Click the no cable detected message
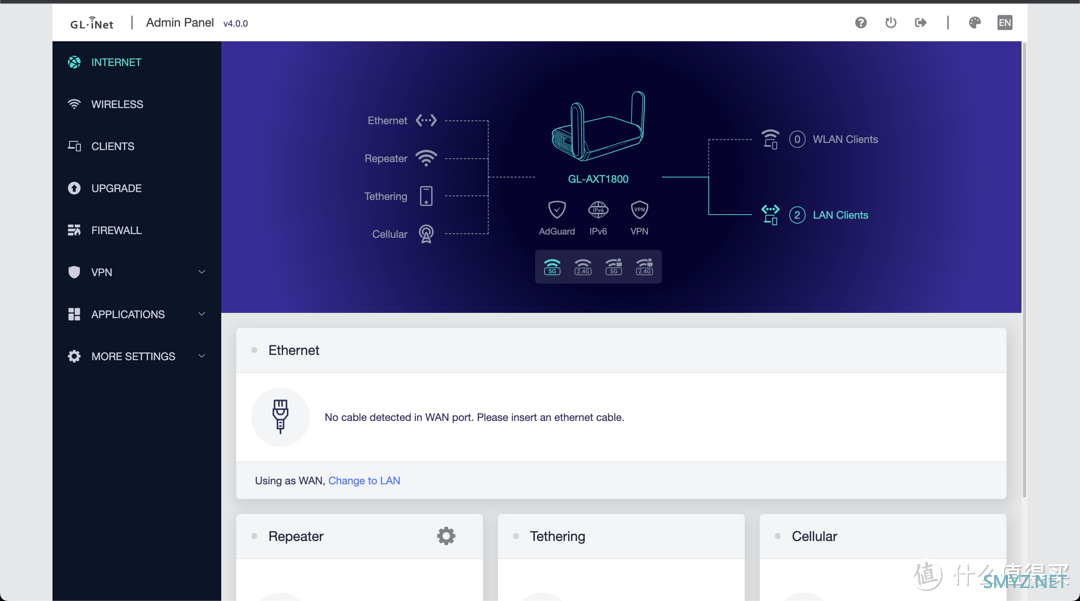 [x=474, y=417]
